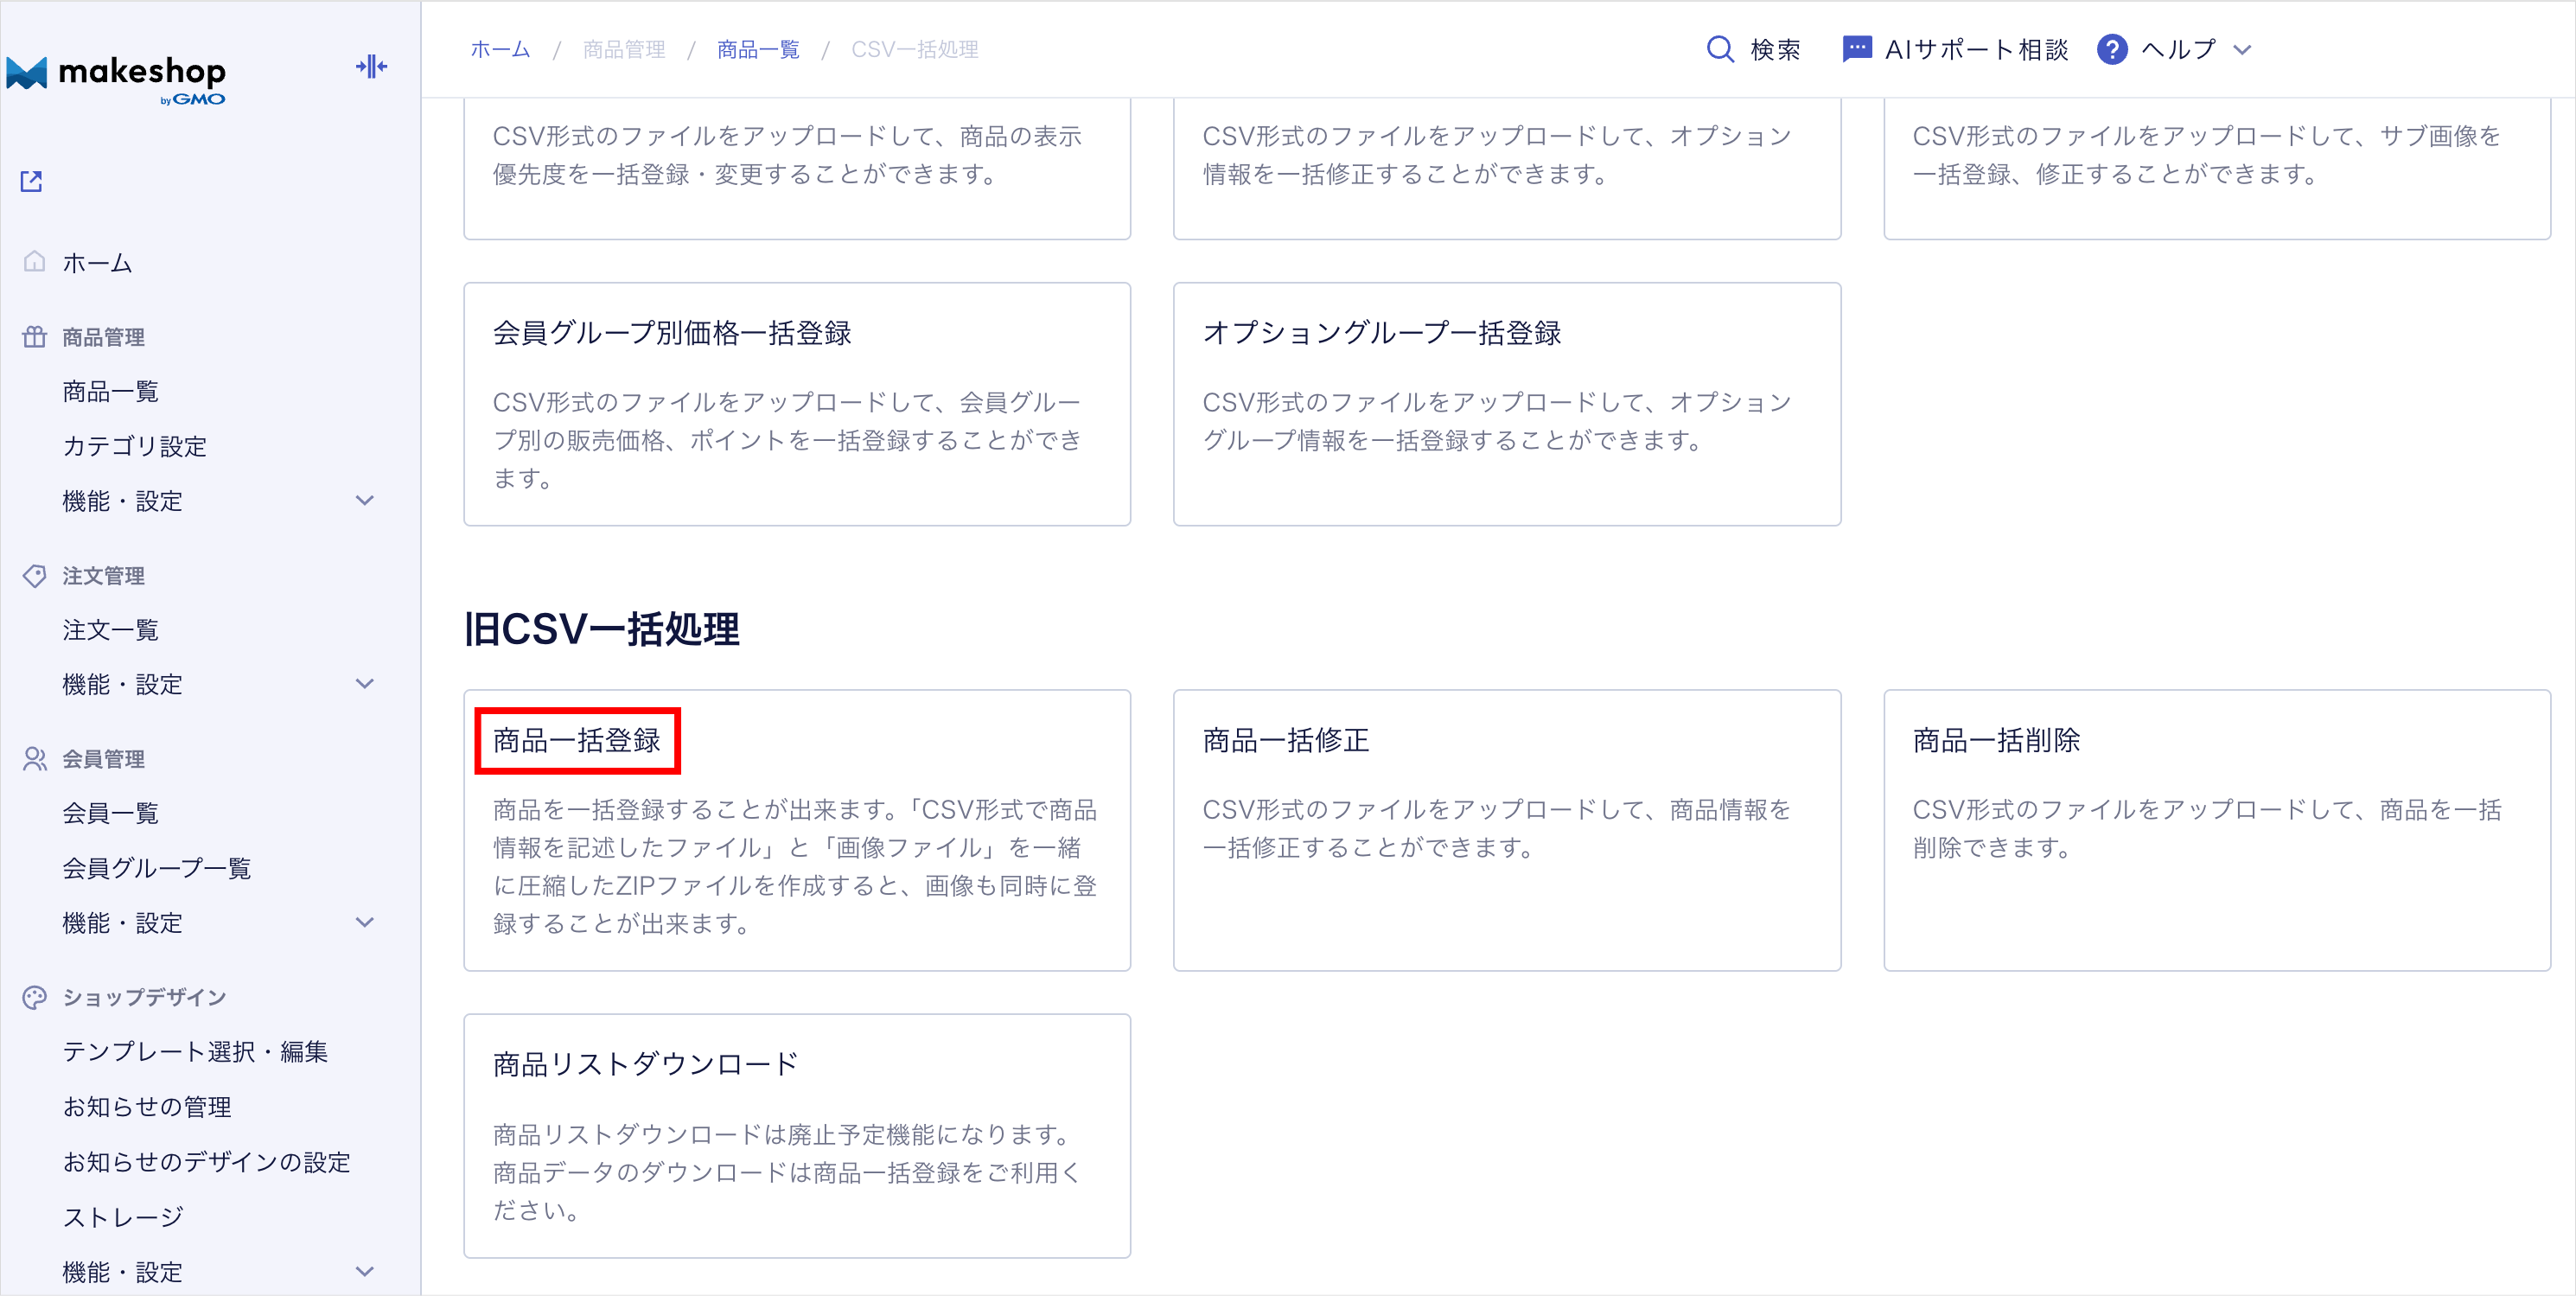Open the 商品一括登録 card
This screenshot has width=2576, height=1296.
(577, 741)
